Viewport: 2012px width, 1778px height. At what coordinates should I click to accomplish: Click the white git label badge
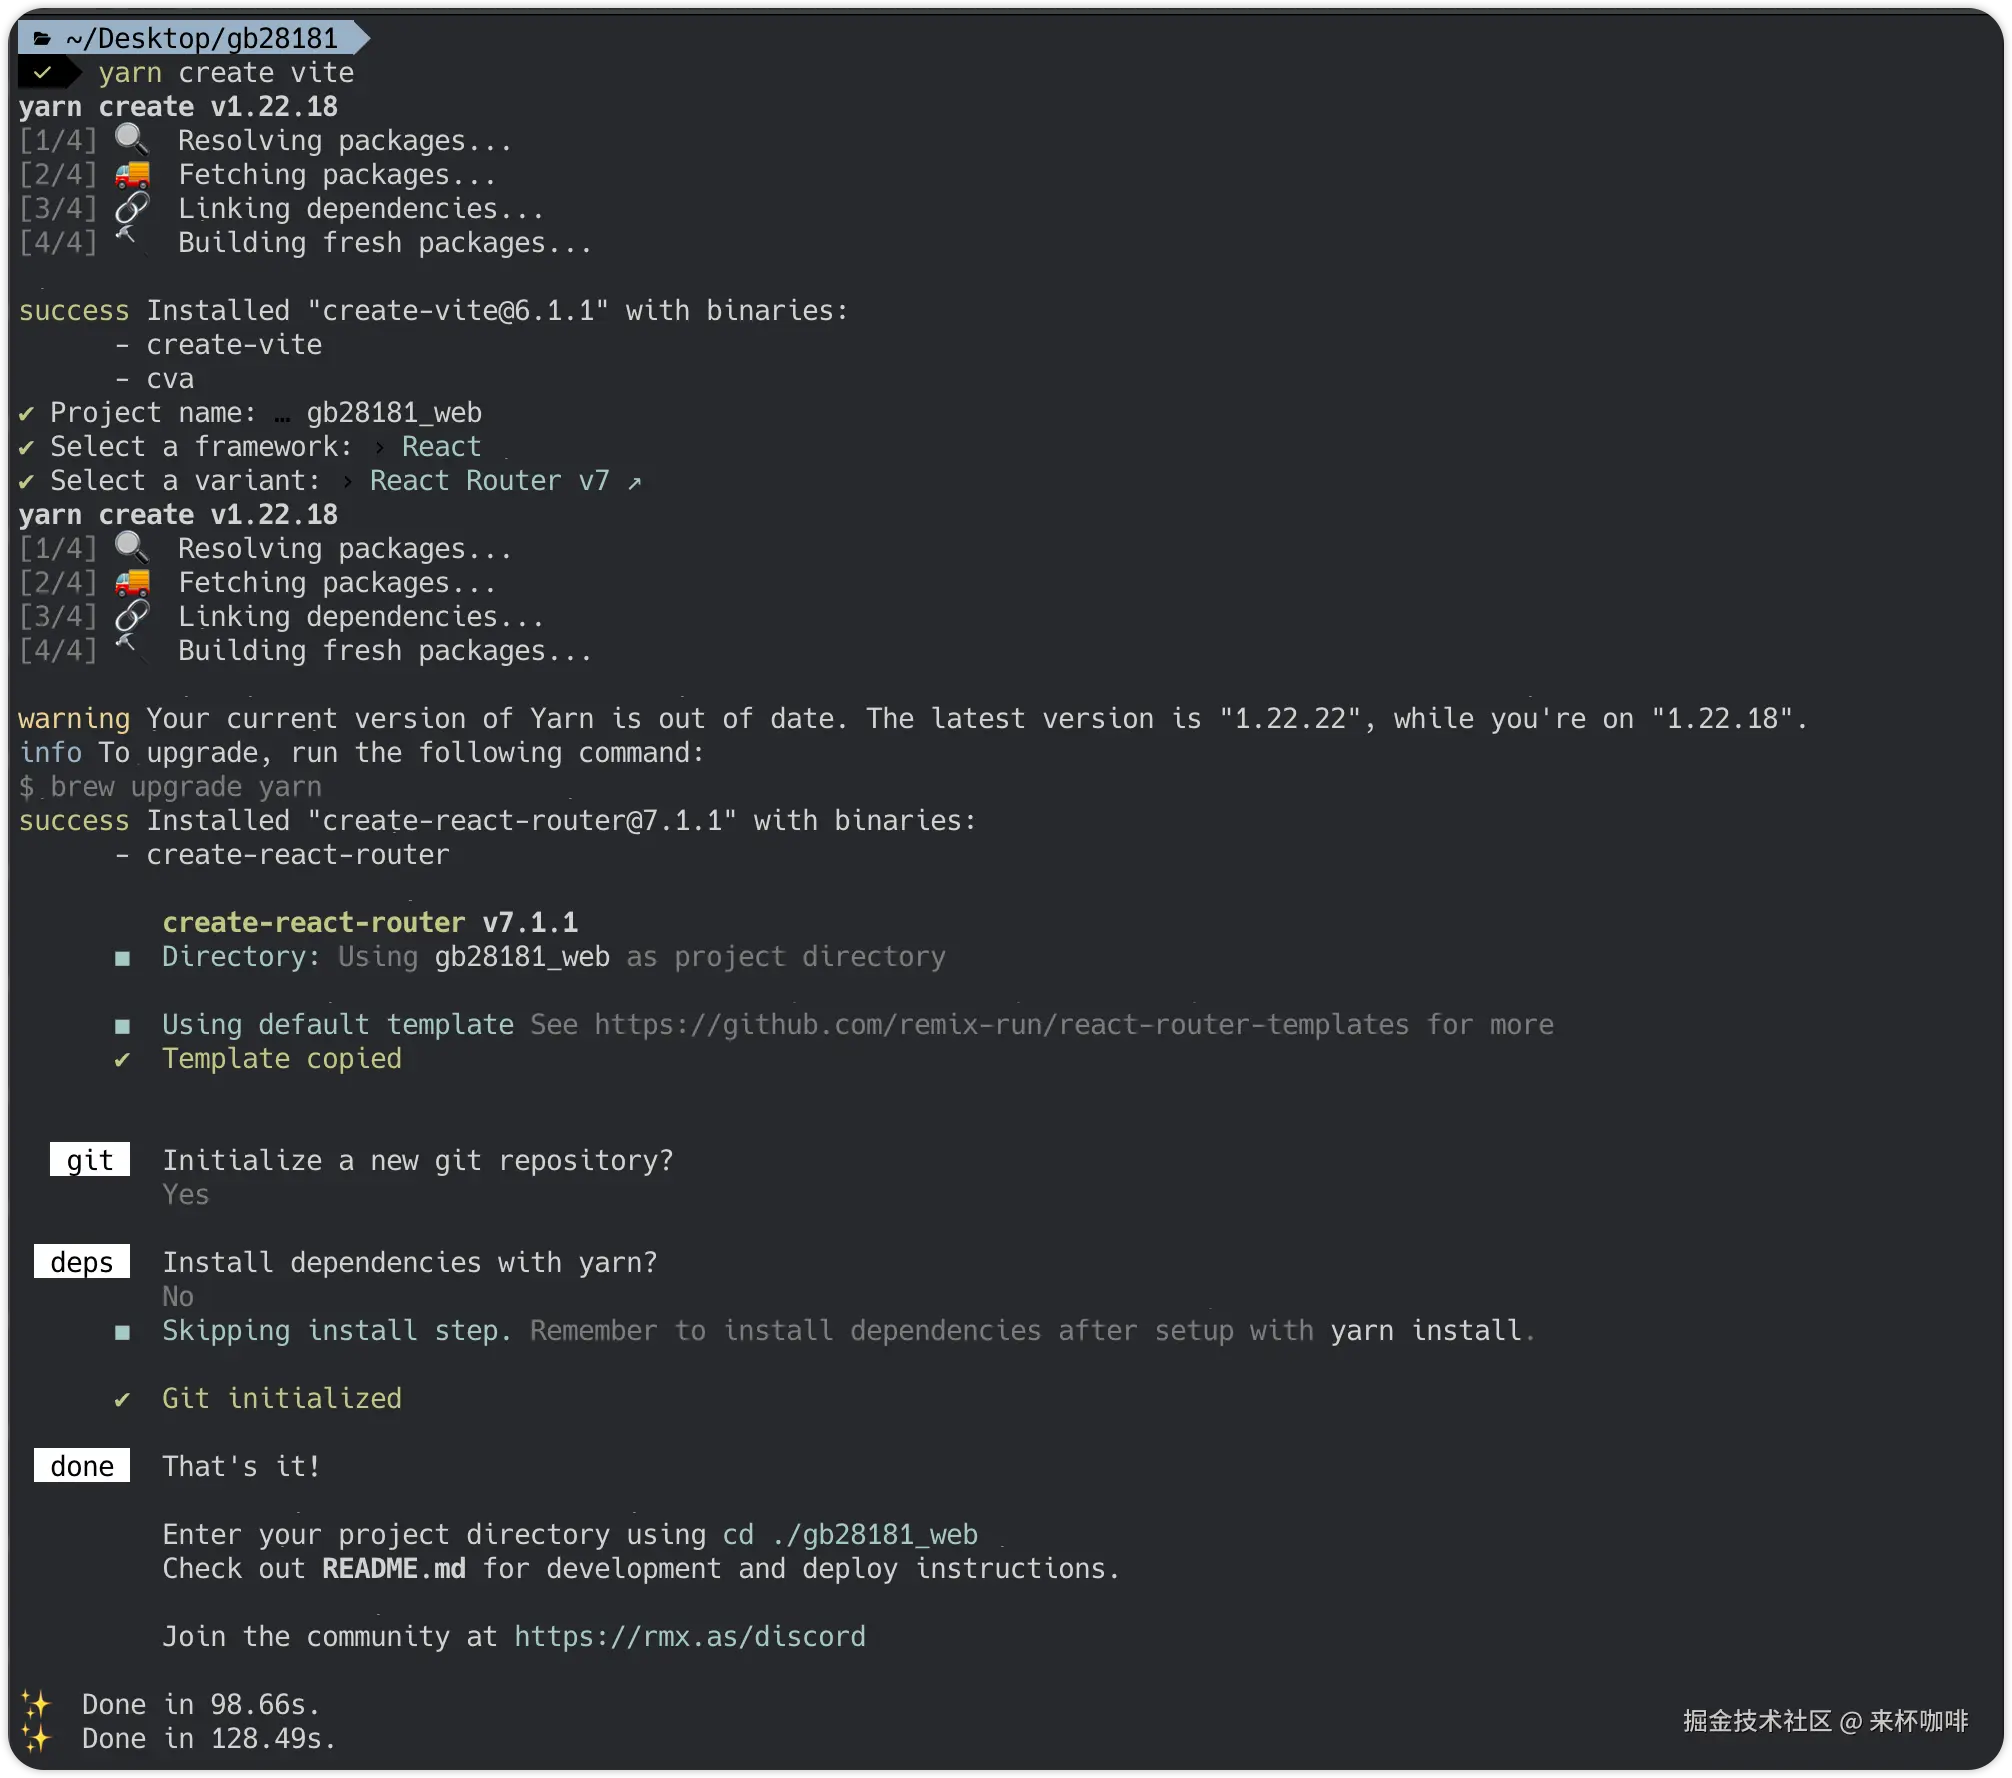90,1160
